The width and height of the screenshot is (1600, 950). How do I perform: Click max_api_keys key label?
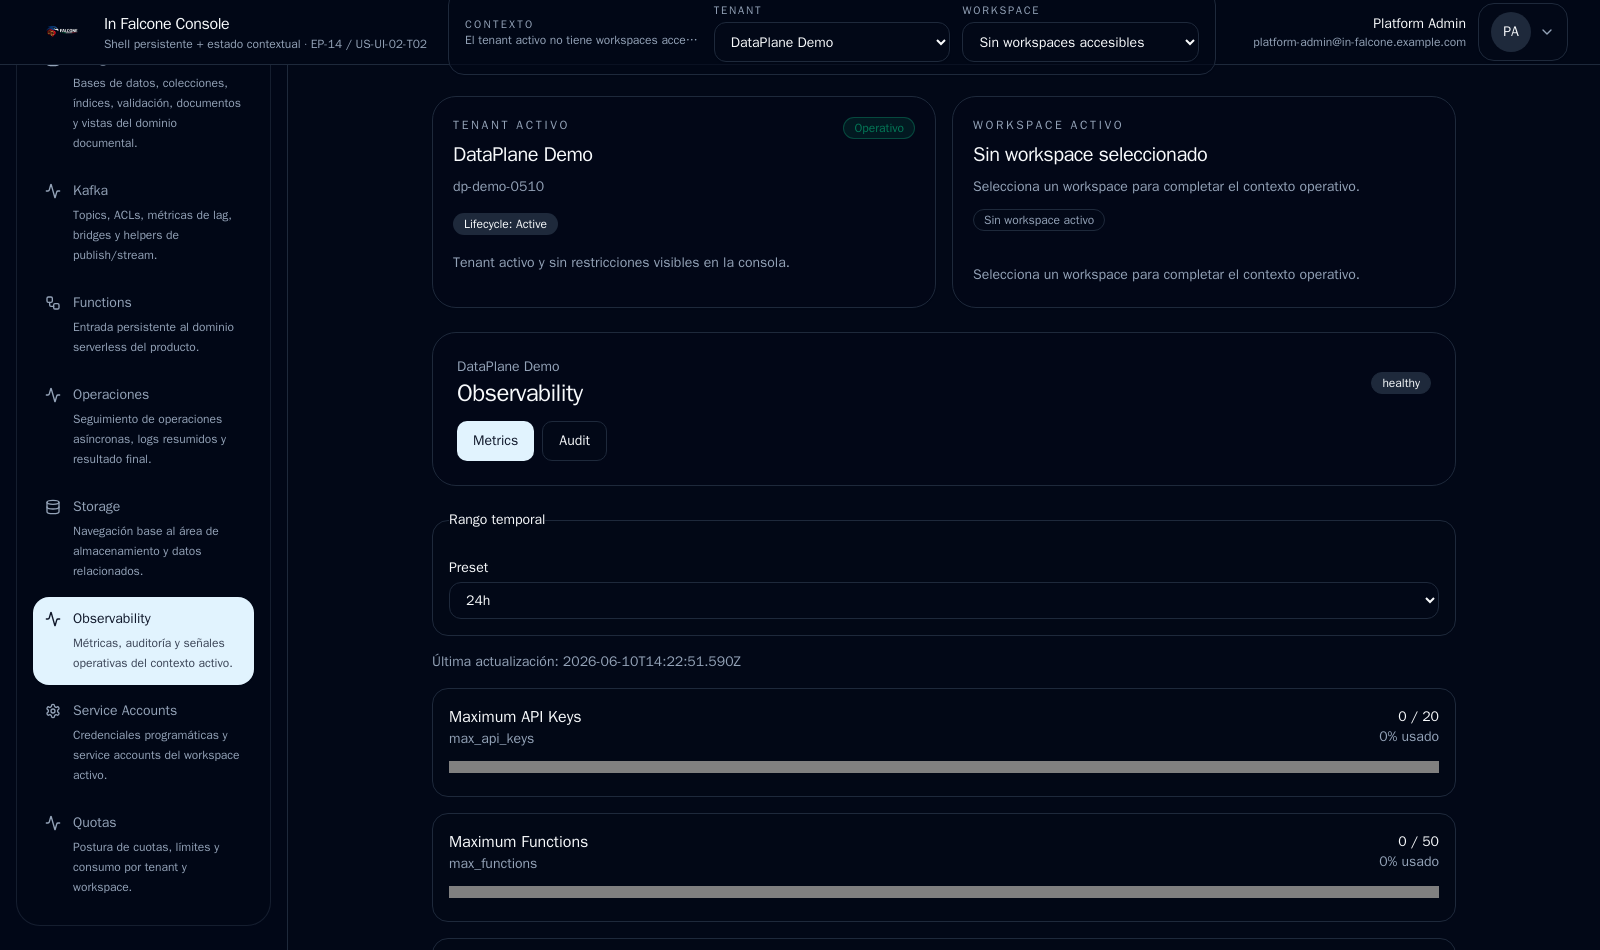coord(491,739)
